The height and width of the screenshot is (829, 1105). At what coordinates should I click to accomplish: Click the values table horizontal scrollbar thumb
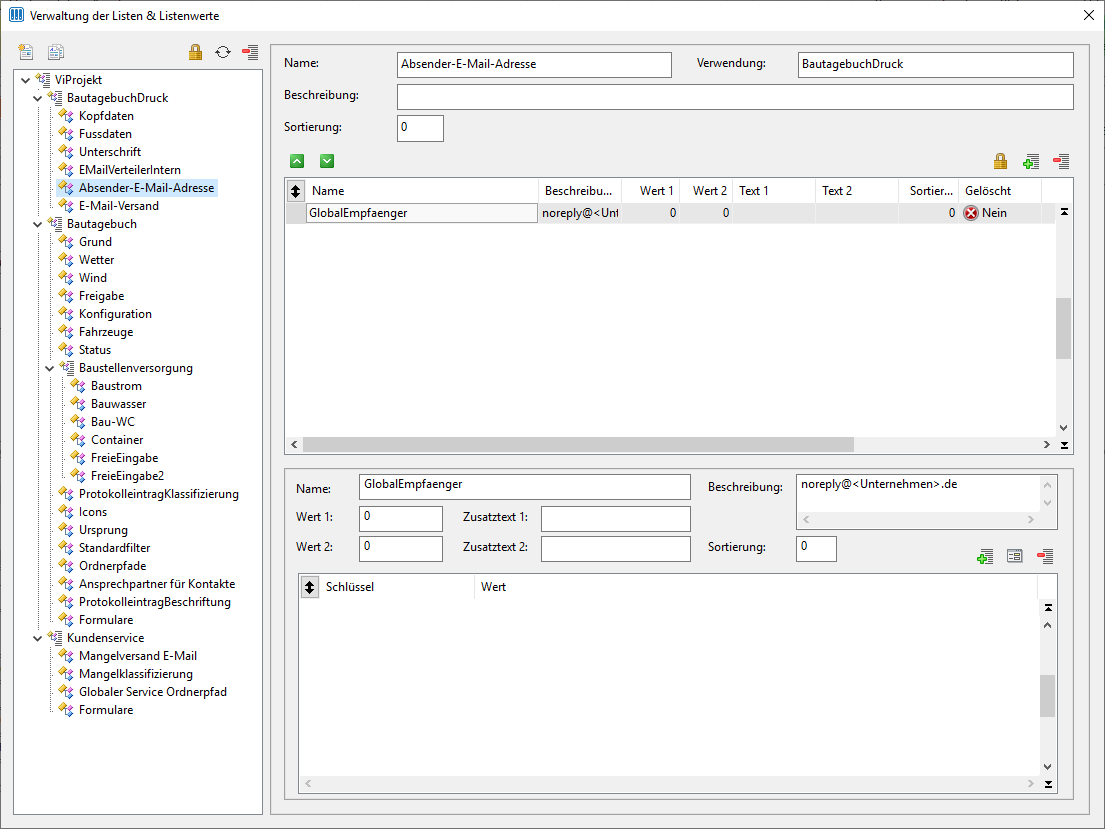coord(578,445)
